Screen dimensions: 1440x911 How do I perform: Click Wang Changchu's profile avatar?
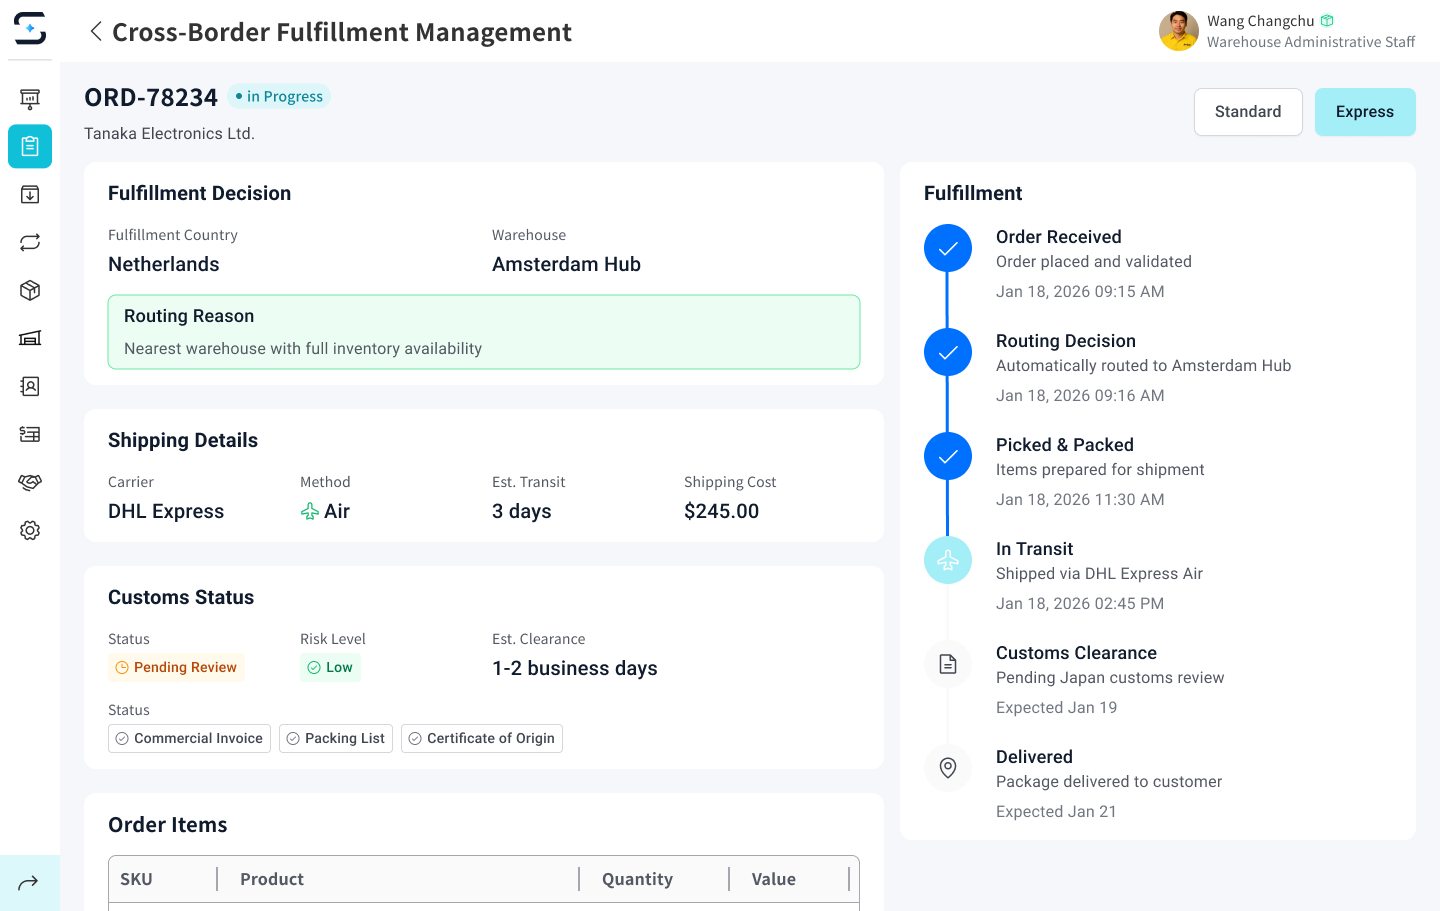point(1178,31)
